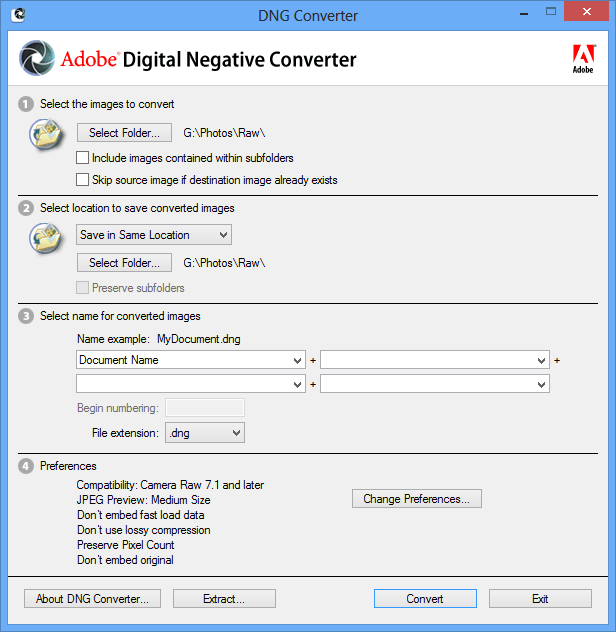Open the File extension .dng dropdown
This screenshot has height=632, width=616.
pos(205,433)
